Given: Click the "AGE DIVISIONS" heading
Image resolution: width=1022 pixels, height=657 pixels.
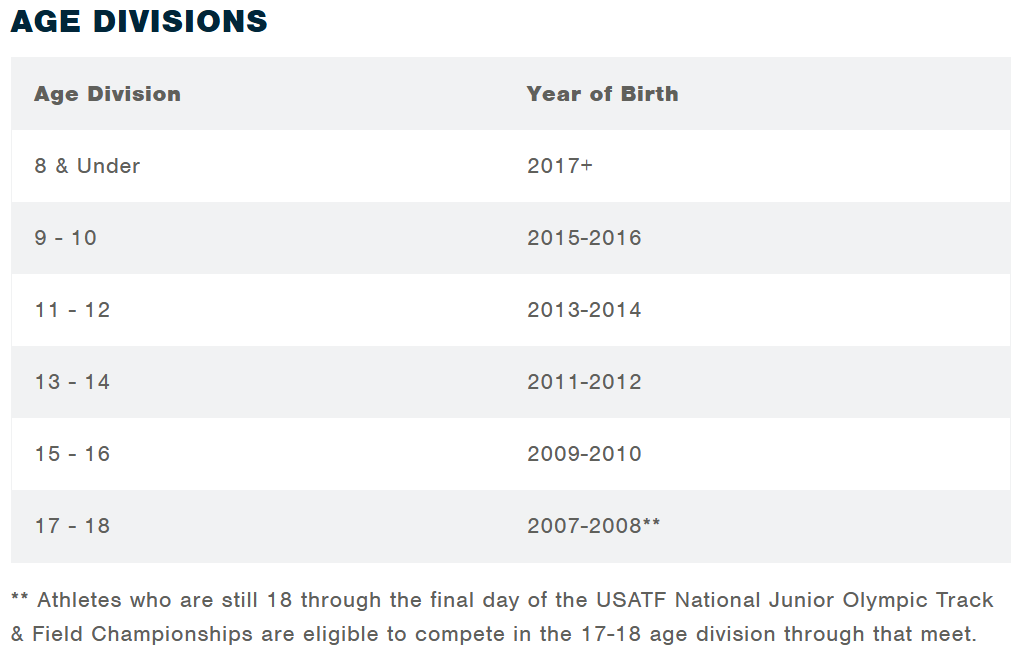Looking at the screenshot, I should 139,21.
